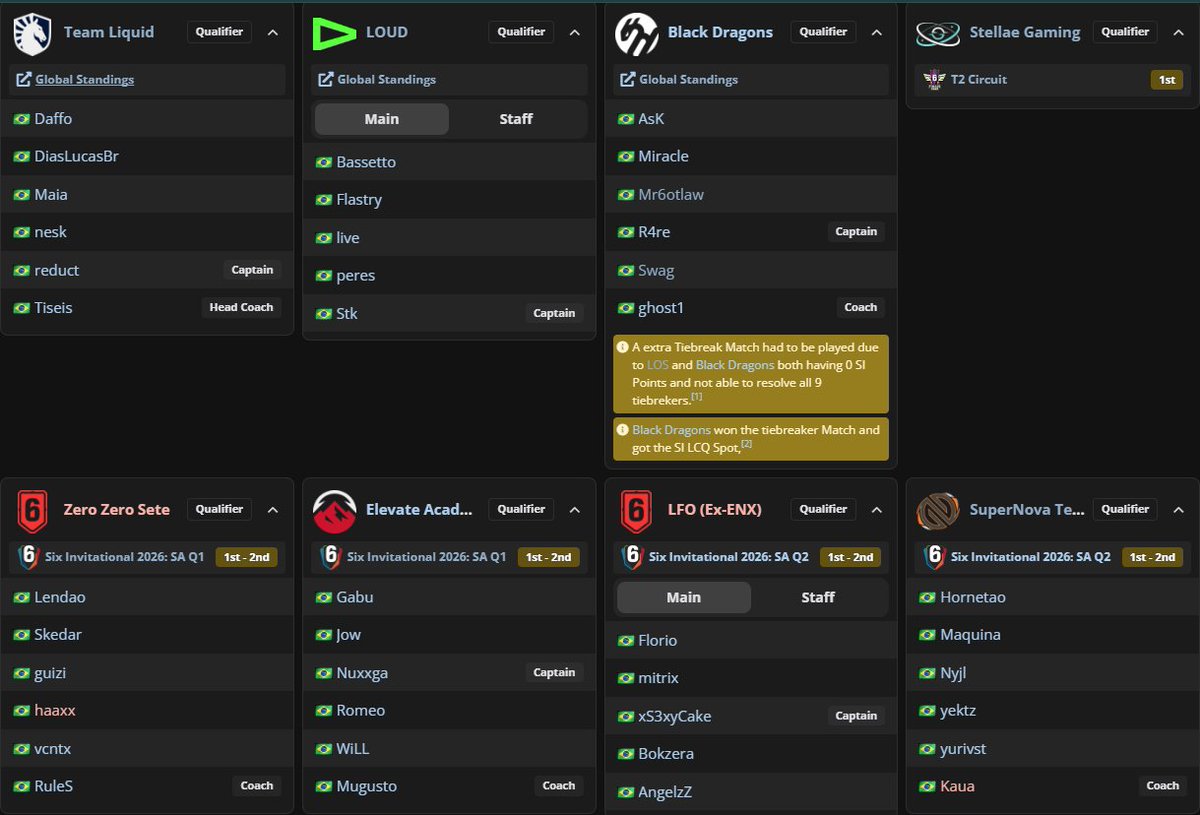Switch to Staff tab in LFO card
Screen dimensions: 1200x815
coord(818,597)
